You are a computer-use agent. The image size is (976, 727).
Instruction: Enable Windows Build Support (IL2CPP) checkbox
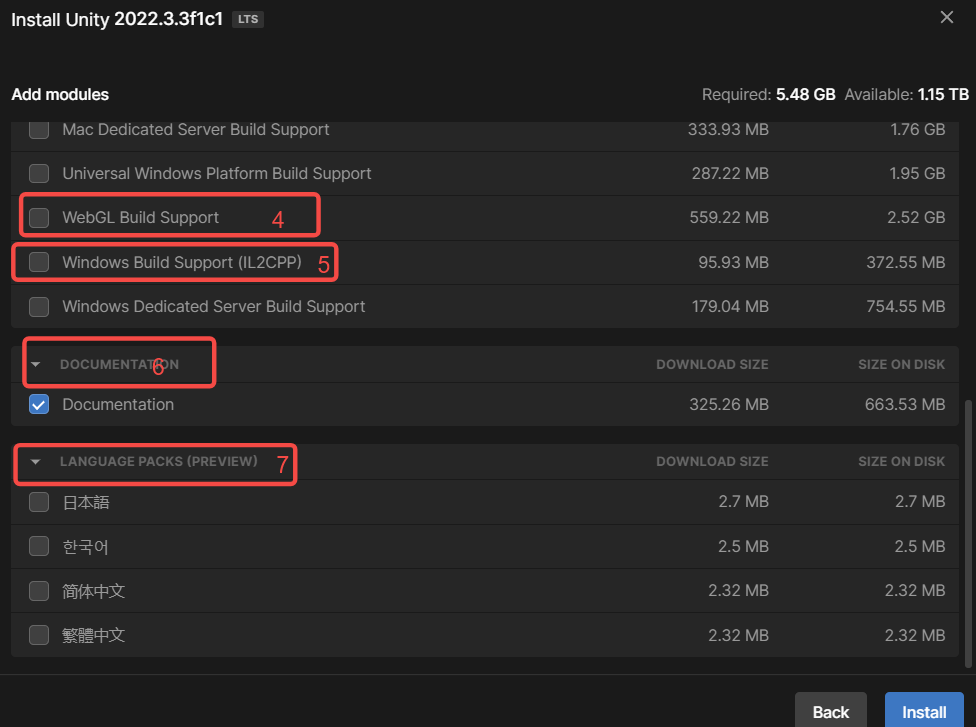(39, 262)
